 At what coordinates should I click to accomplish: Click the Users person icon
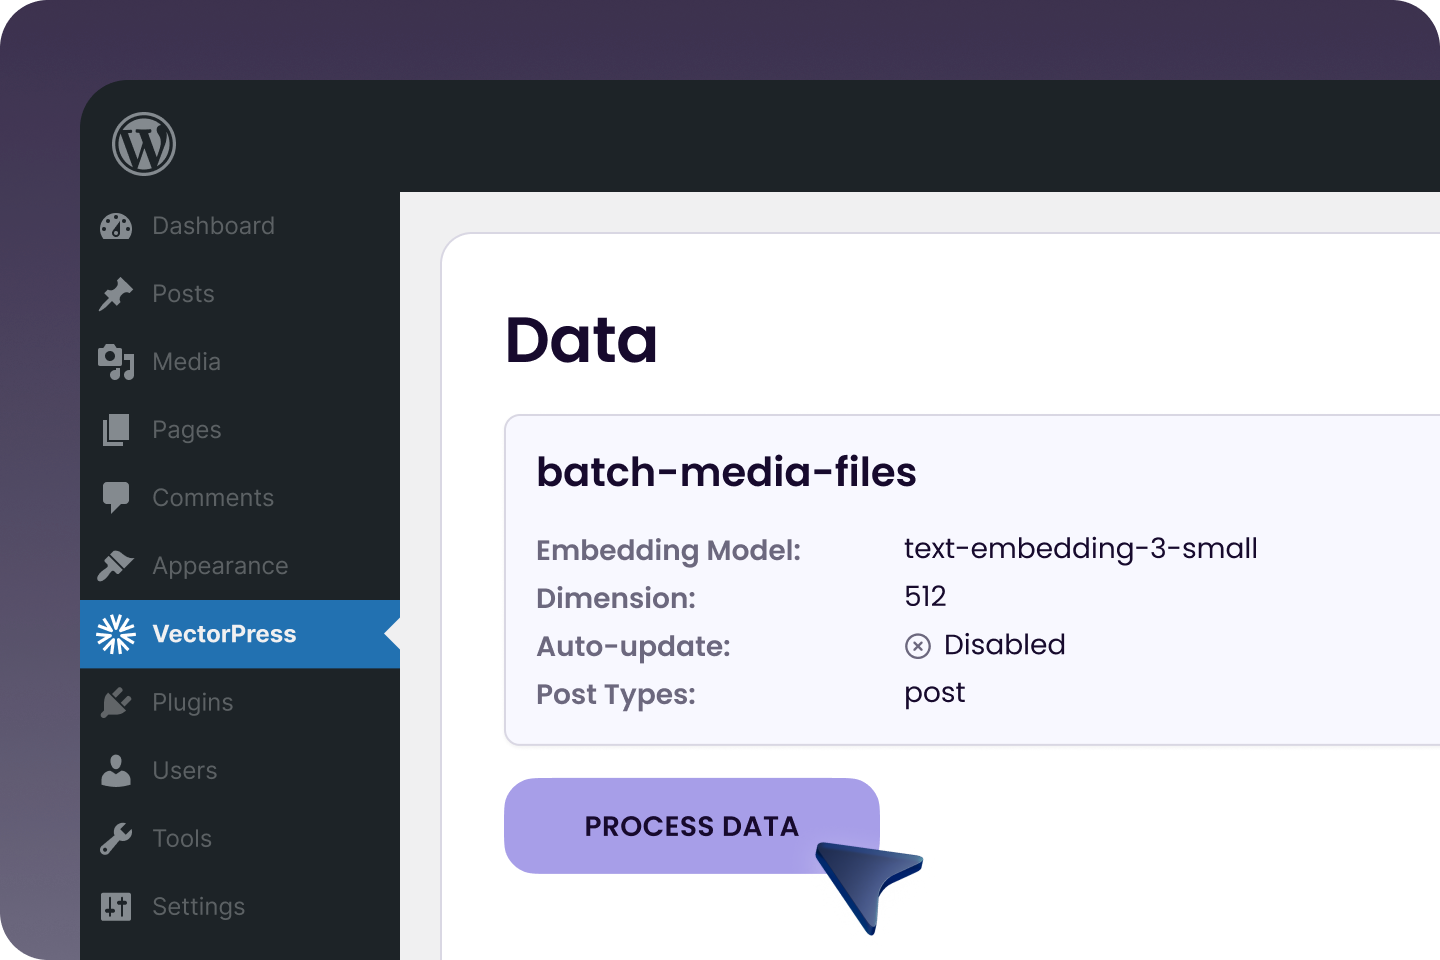[116, 770]
